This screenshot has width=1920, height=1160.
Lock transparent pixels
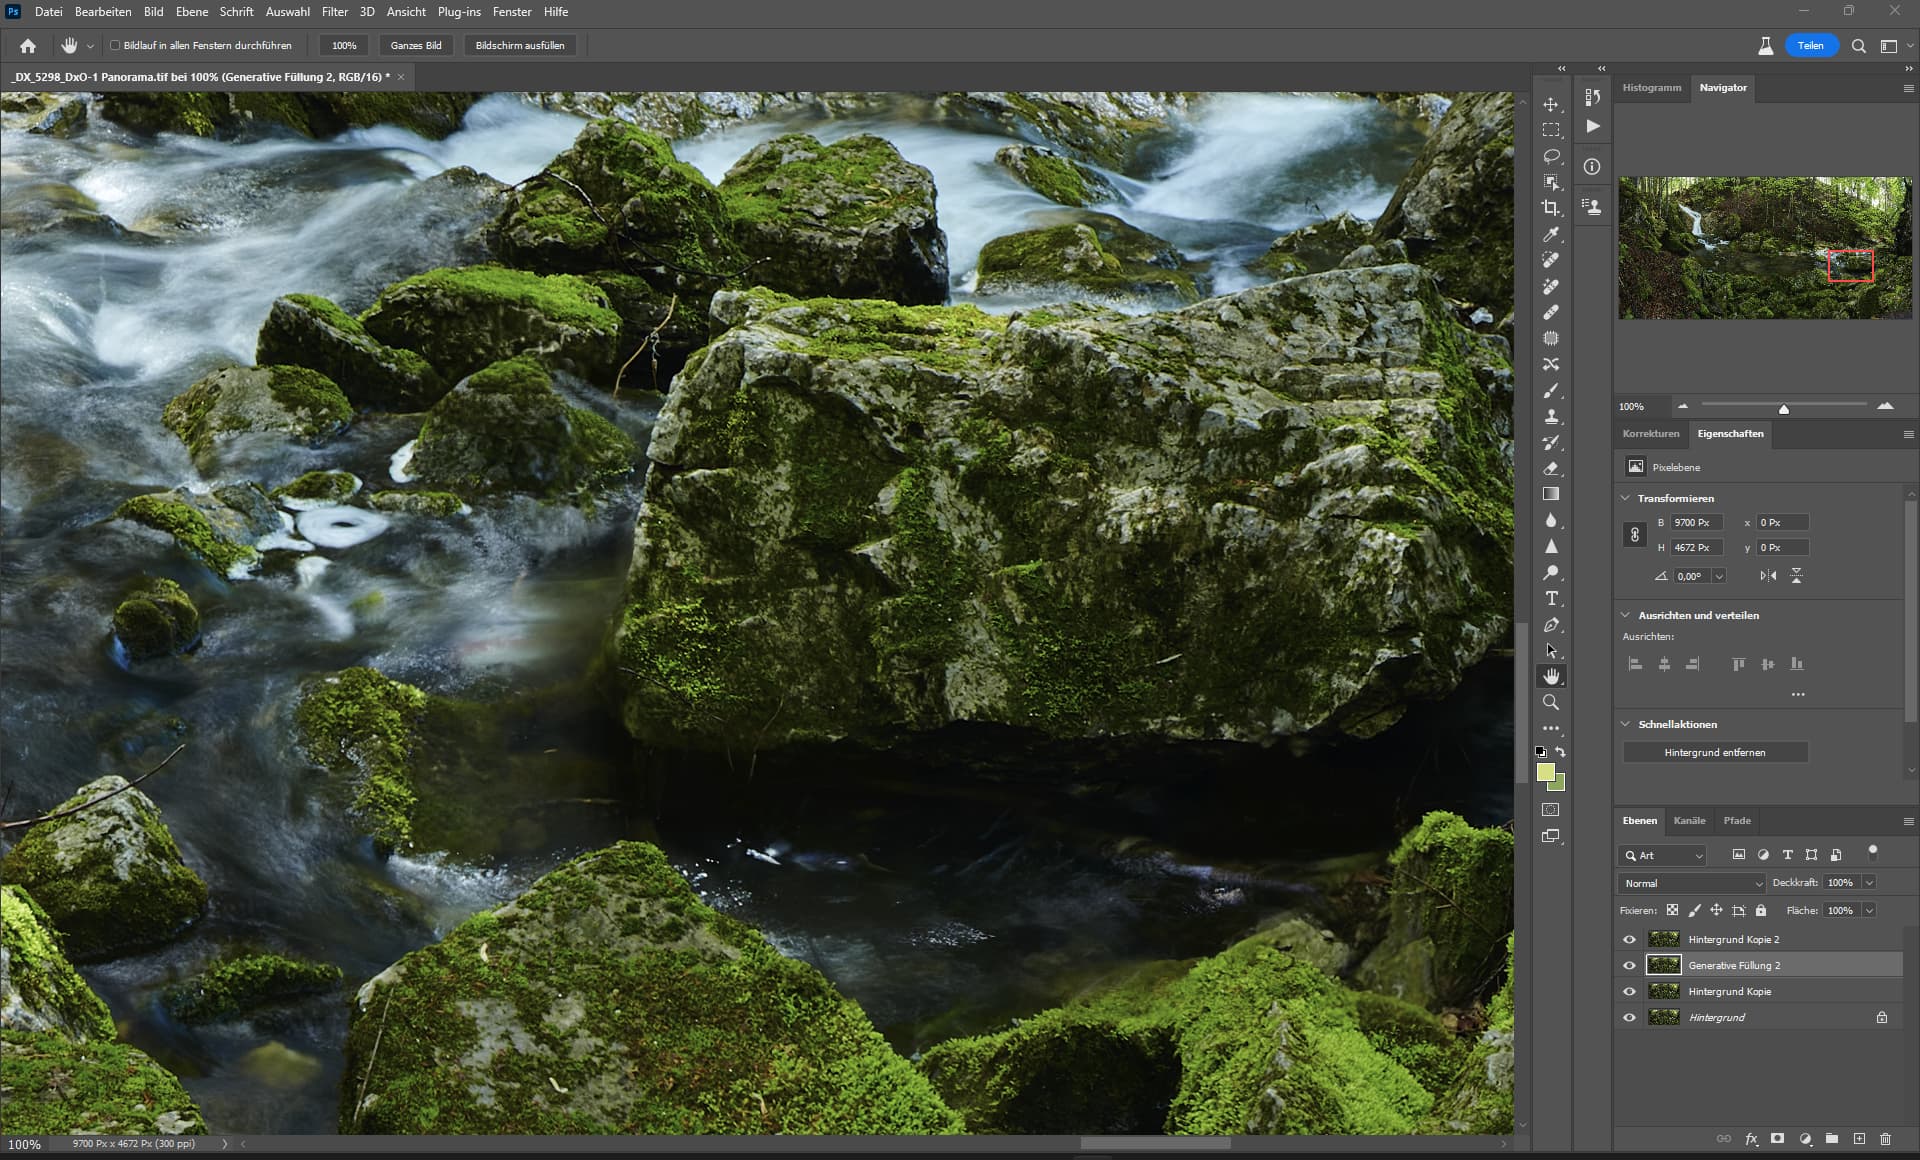(x=1672, y=910)
